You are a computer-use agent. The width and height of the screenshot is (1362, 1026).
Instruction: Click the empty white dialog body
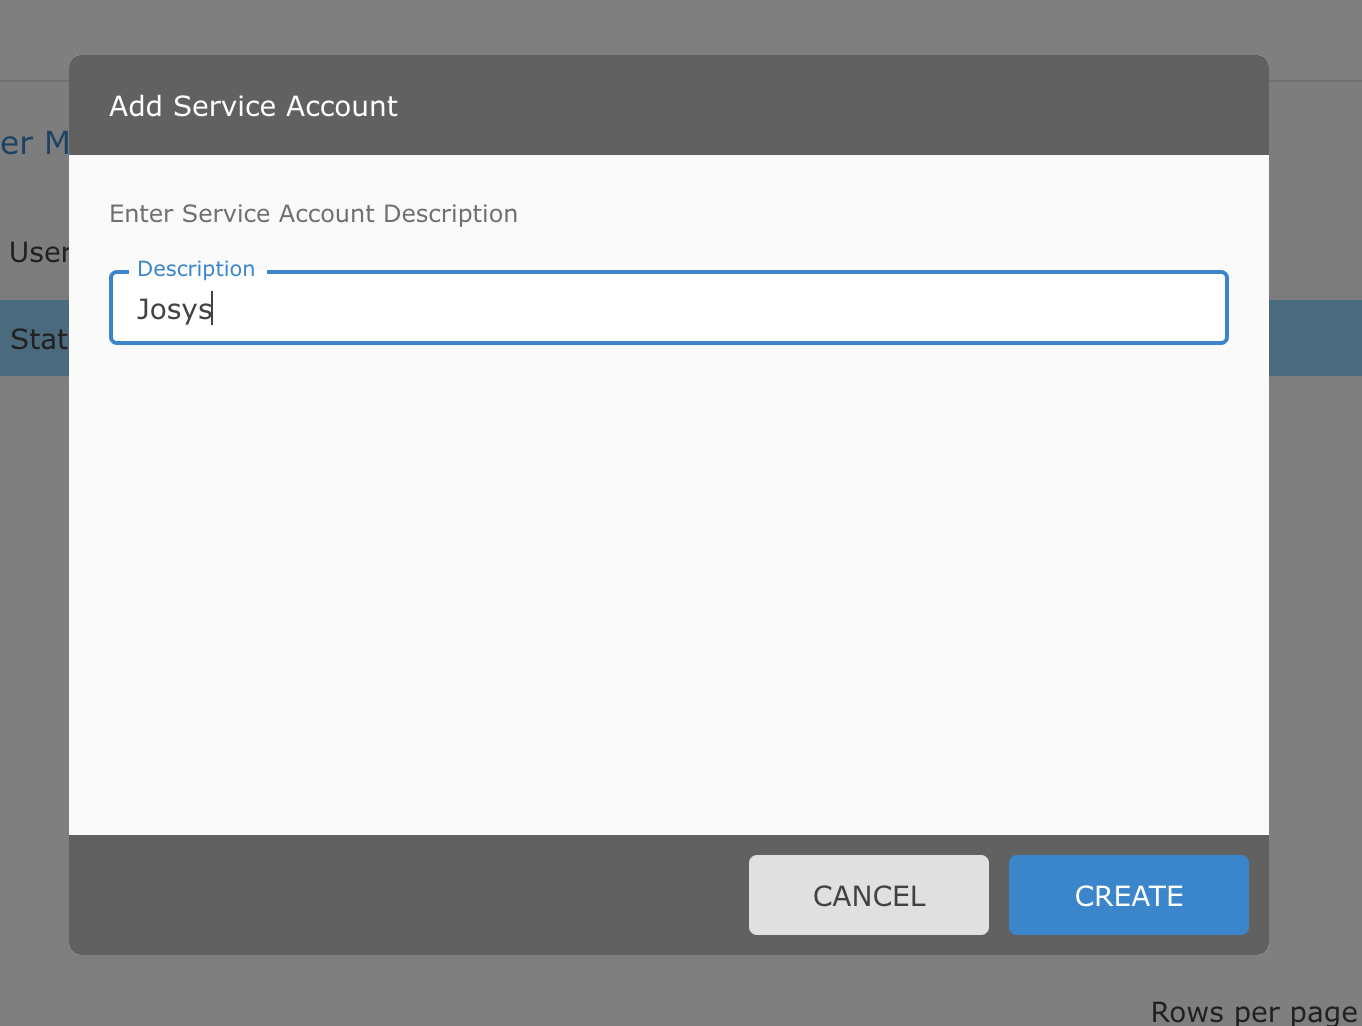pyautogui.click(x=668, y=590)
